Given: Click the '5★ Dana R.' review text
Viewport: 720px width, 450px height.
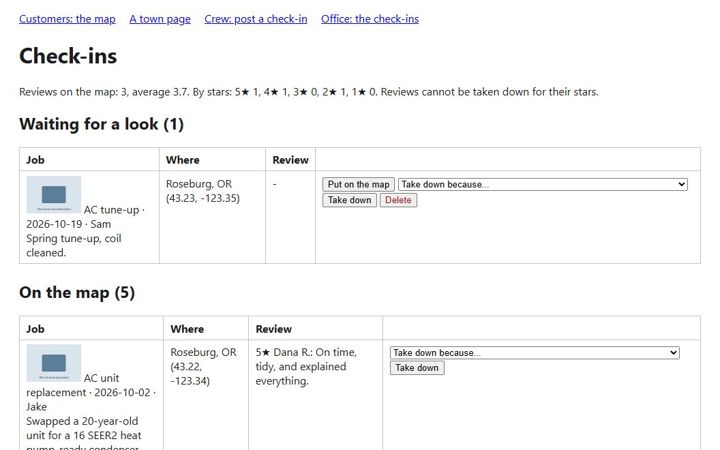Looking at the screenshot, I should [x=306, y=366].
